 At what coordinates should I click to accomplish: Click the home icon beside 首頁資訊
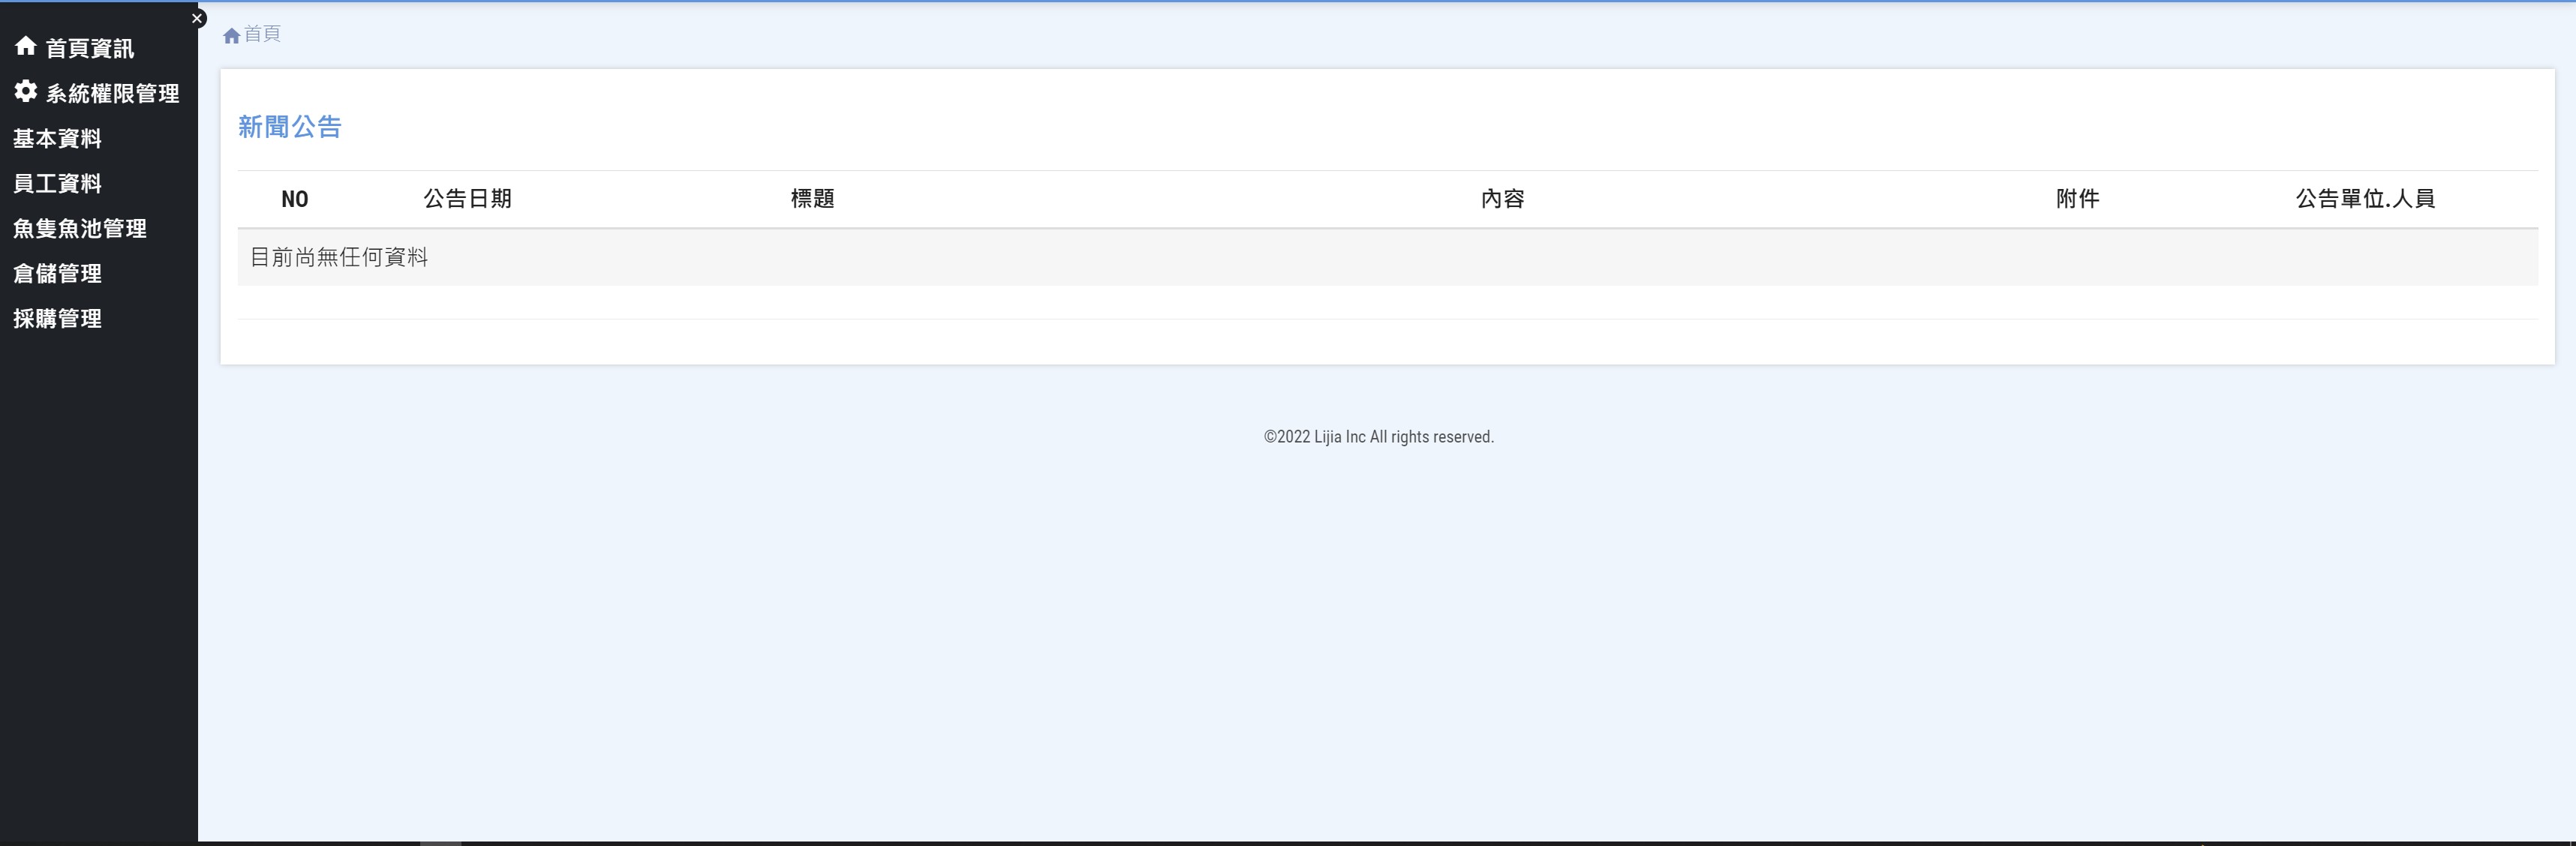[25, 46]
